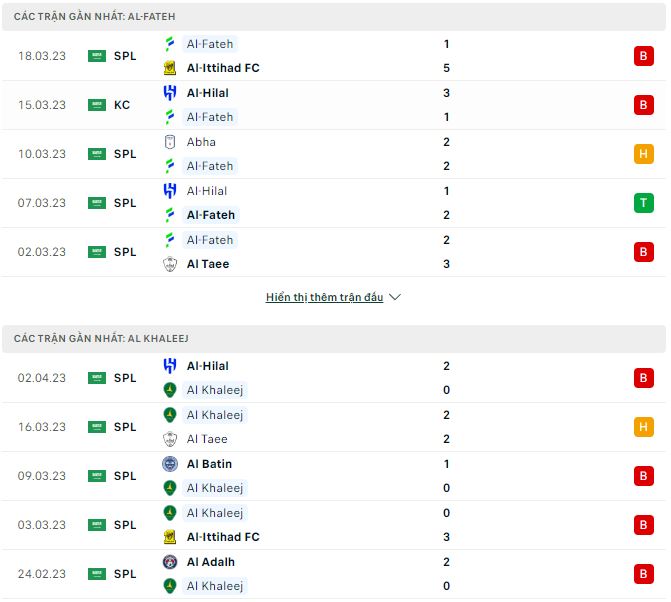
Task: Click green T result badge
Action: point(643,203)
